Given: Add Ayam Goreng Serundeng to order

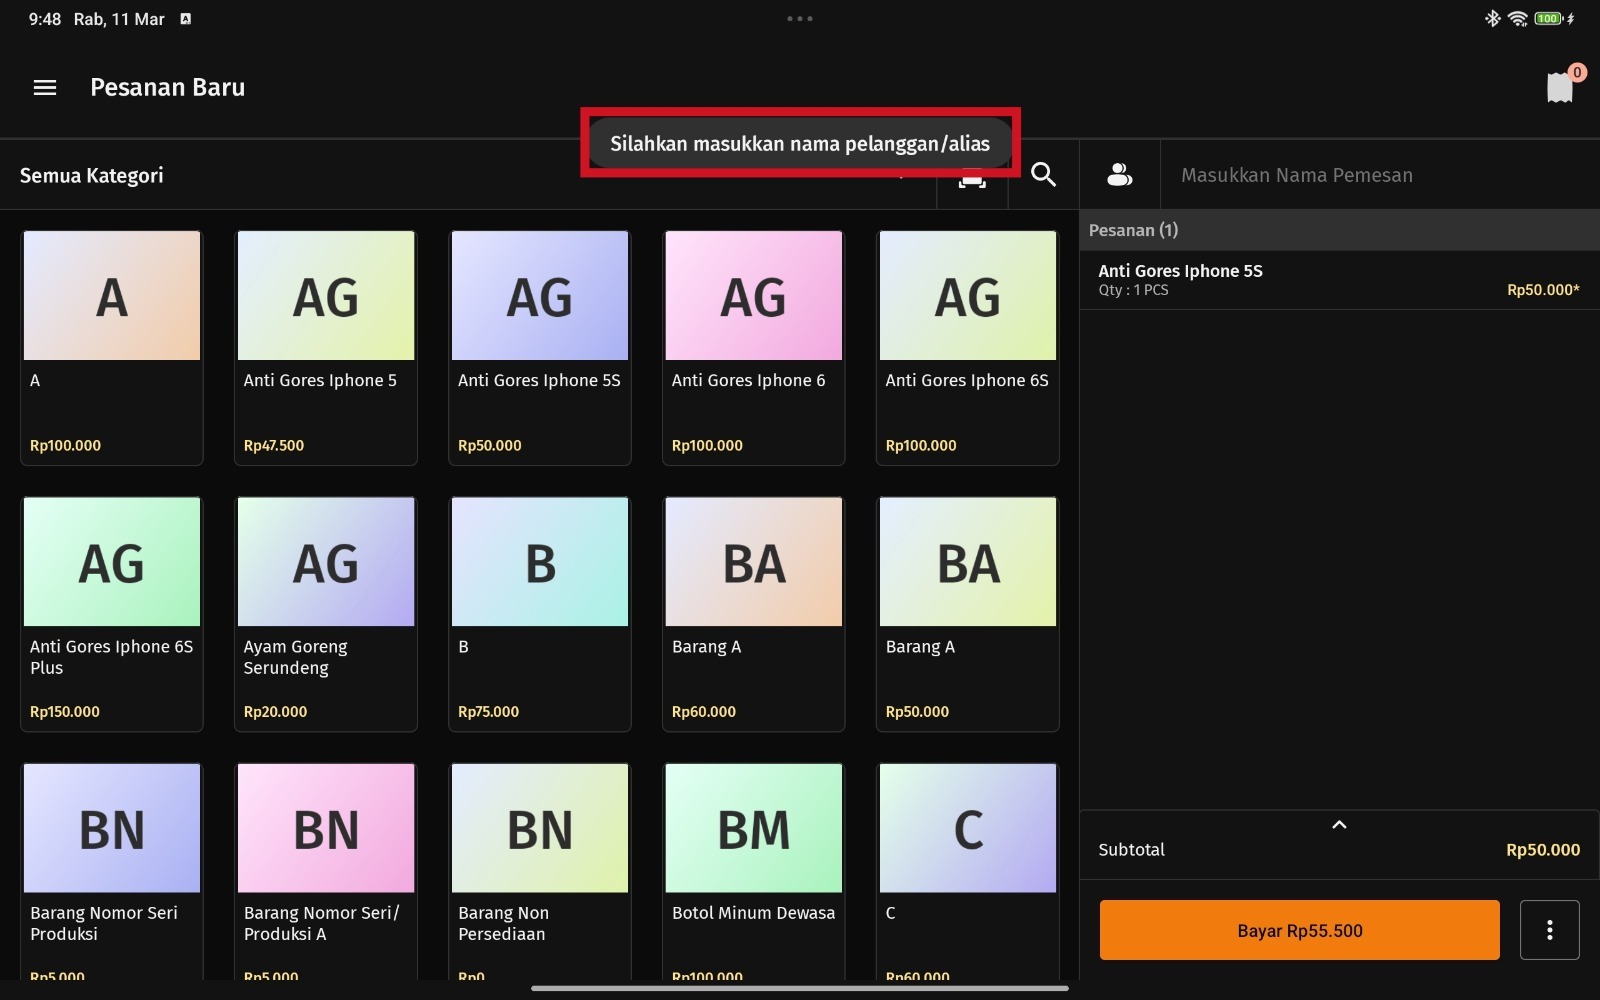Looking at the screenshot, I should [326, 613].
